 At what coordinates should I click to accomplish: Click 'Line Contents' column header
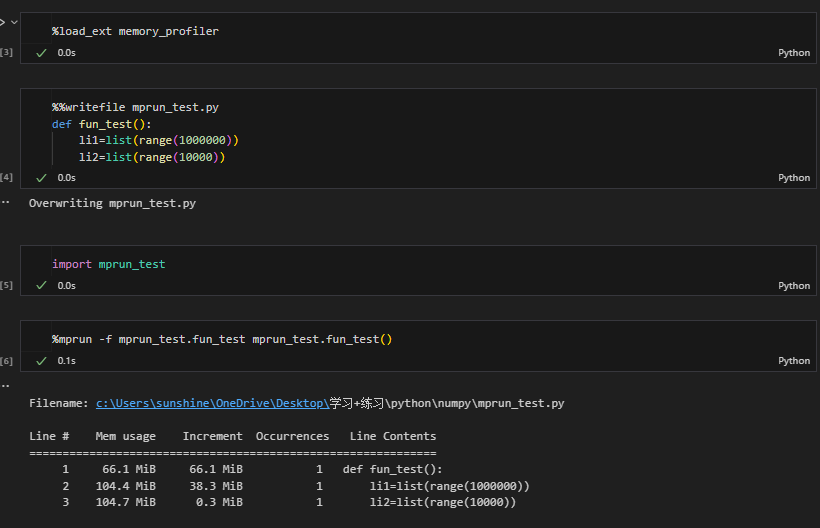tap(393, 436)
